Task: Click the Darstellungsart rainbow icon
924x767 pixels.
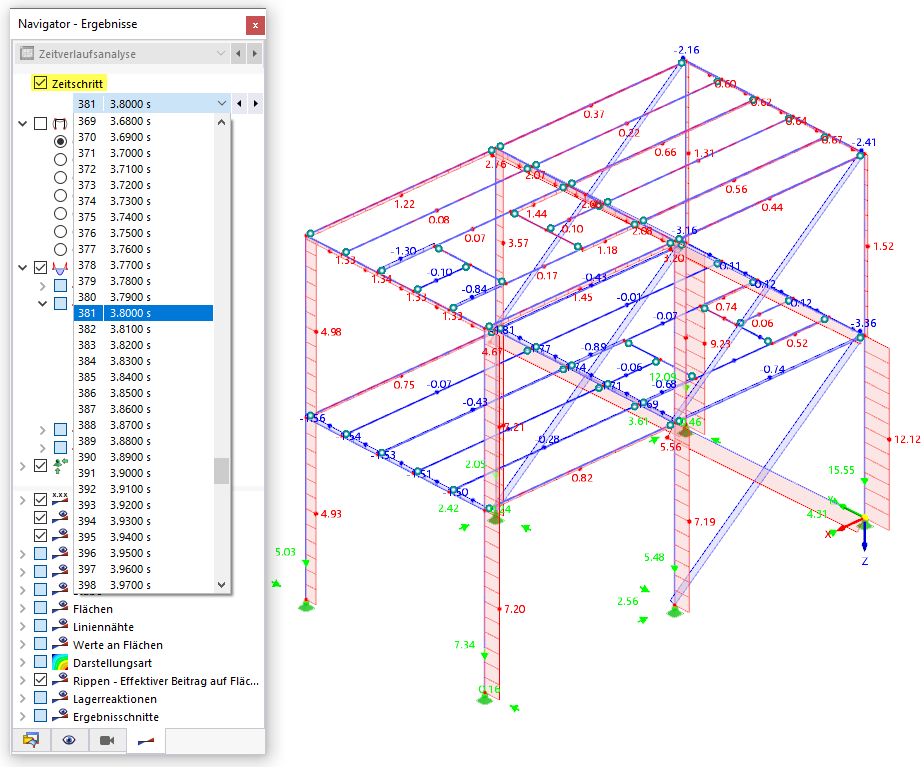Action: pos(60,663)
